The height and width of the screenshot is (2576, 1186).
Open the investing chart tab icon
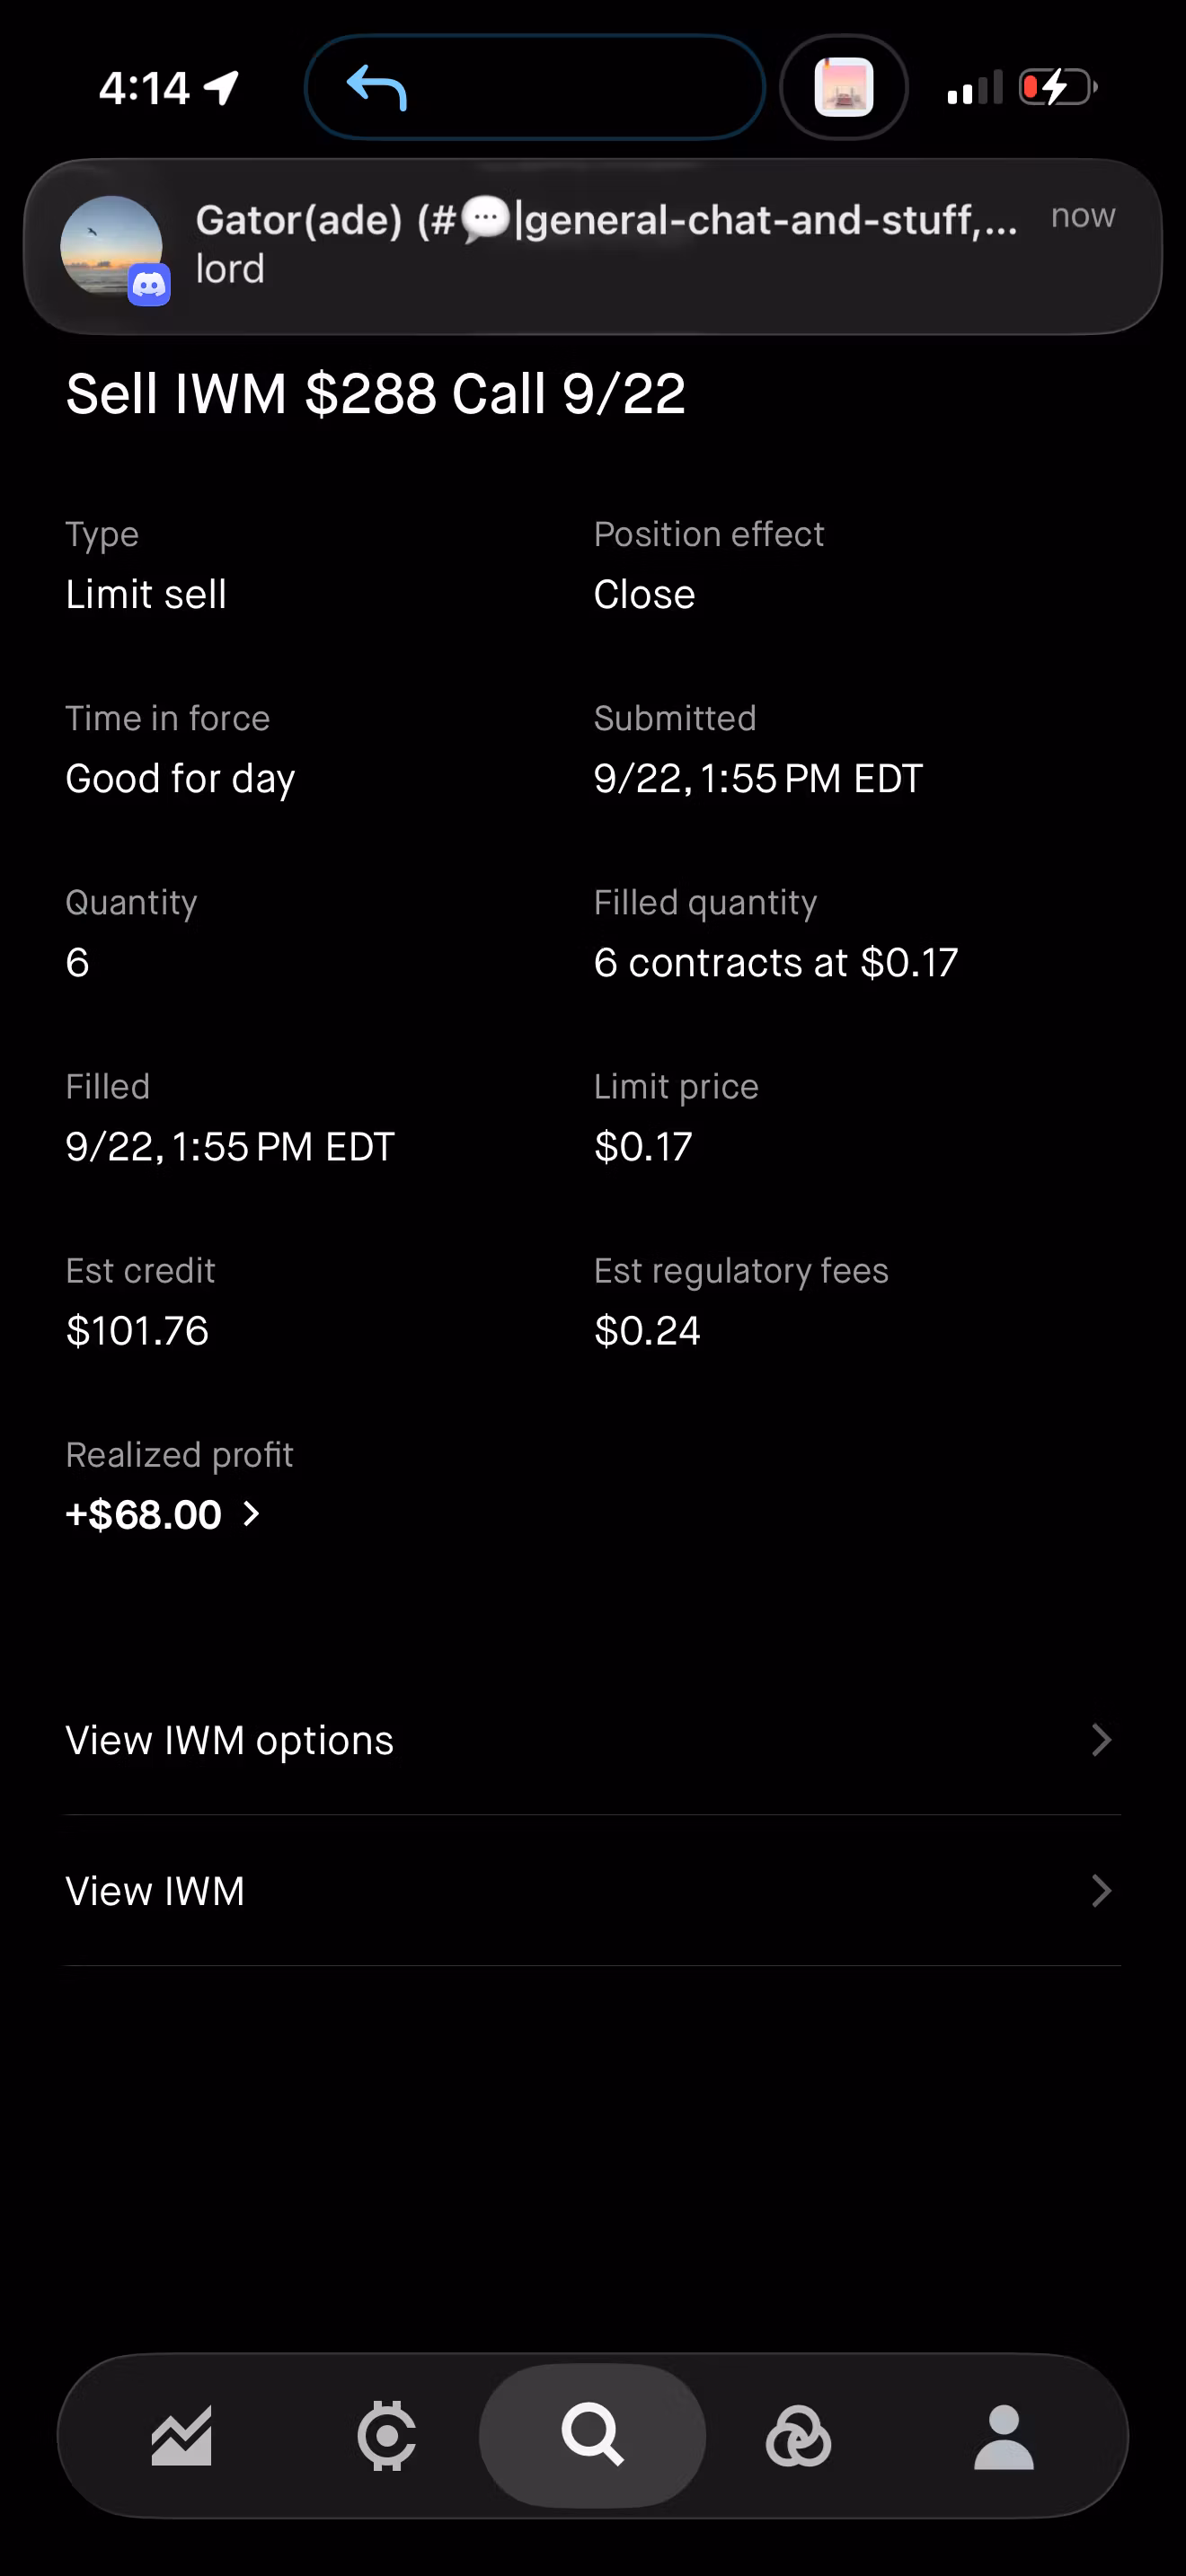point(181,2436)
